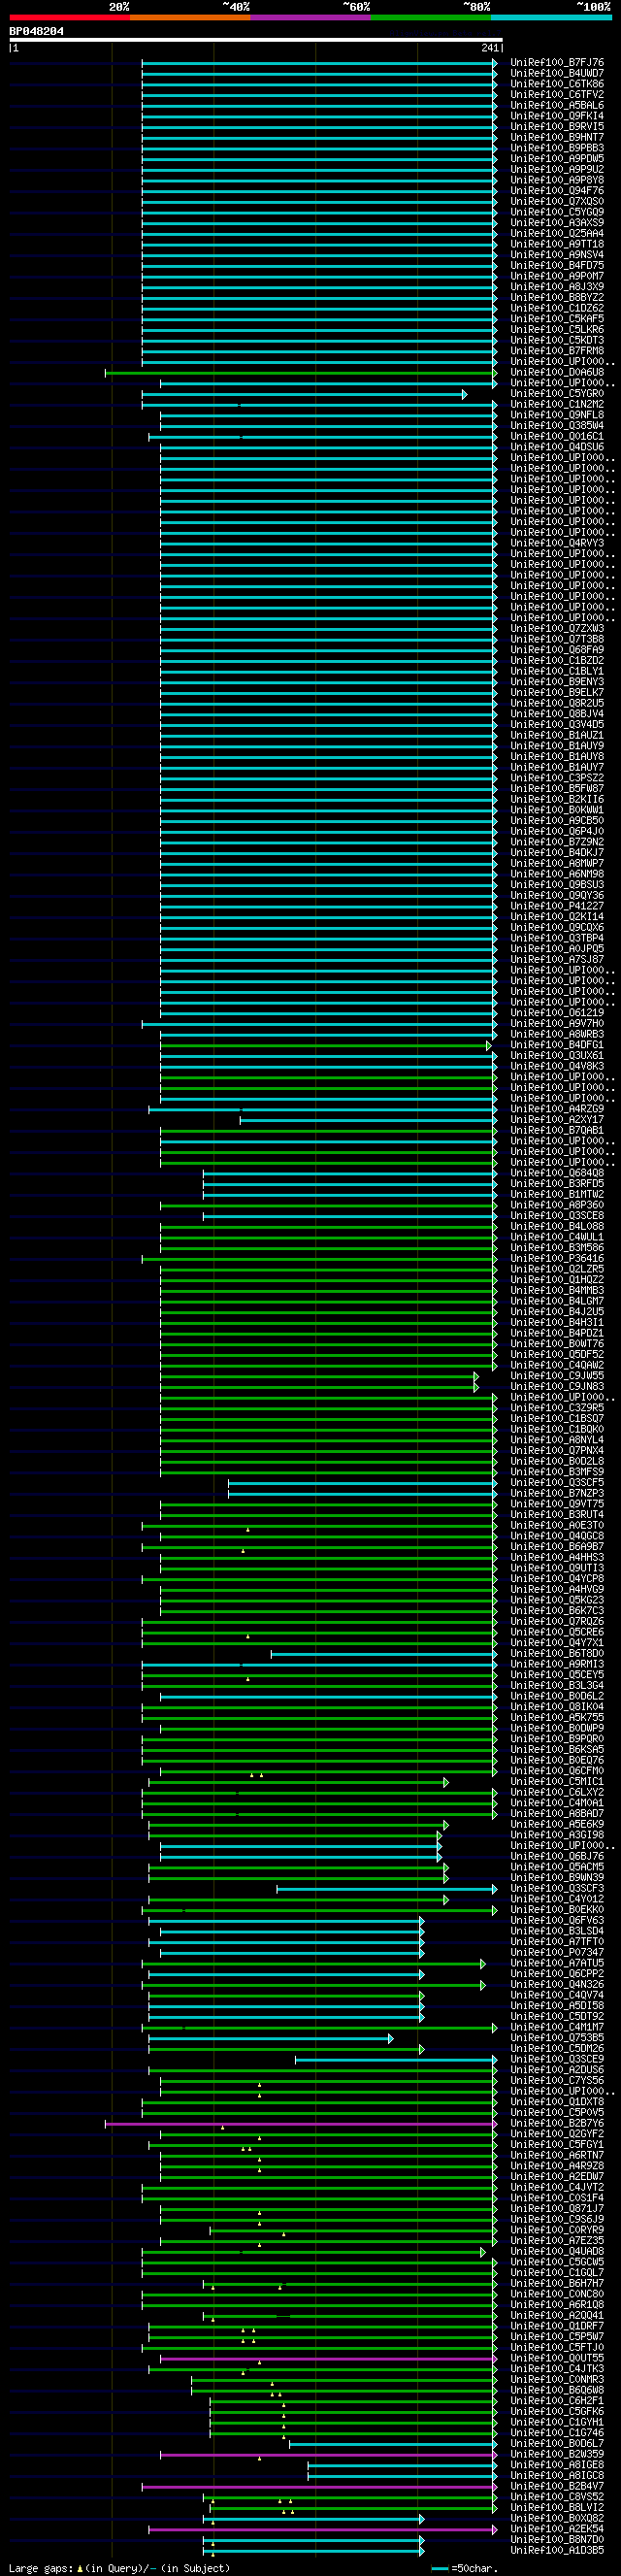
Task: Select hit label UniRef100_A4RZG9
Action: 557,1109
